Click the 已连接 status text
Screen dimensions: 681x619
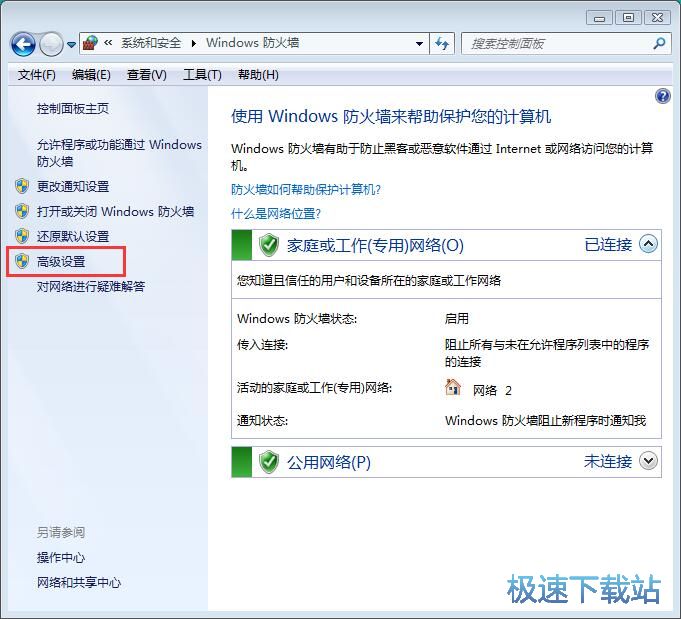coord(608,245)
